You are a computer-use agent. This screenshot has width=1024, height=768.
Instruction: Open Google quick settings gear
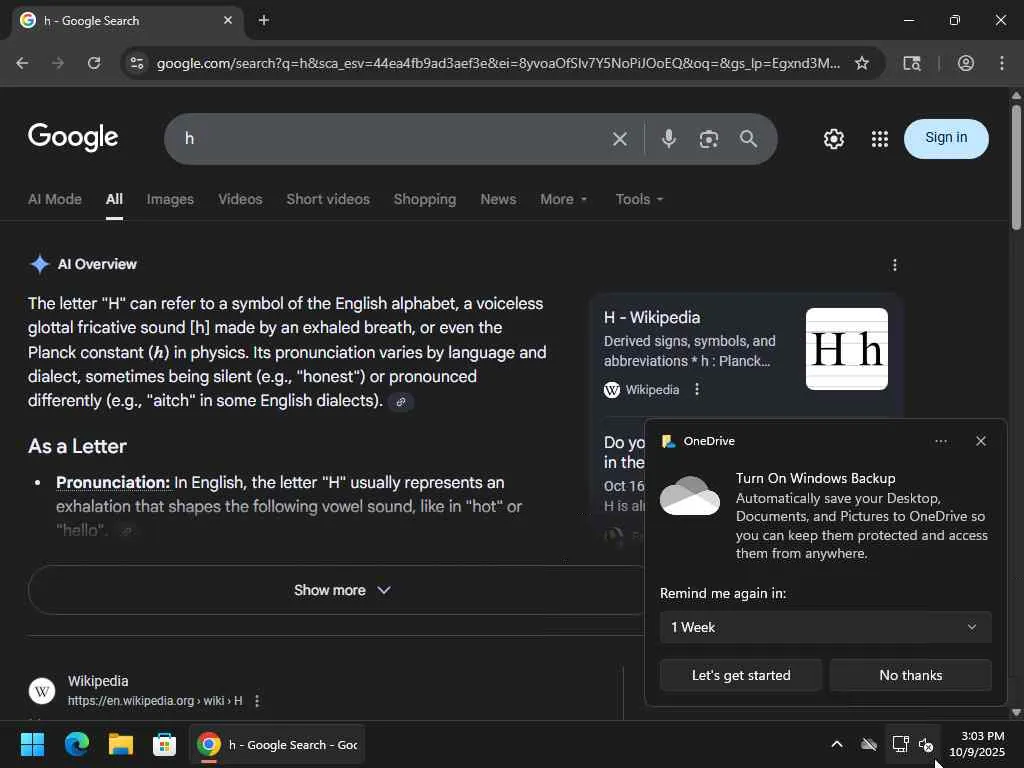point(834,138)
